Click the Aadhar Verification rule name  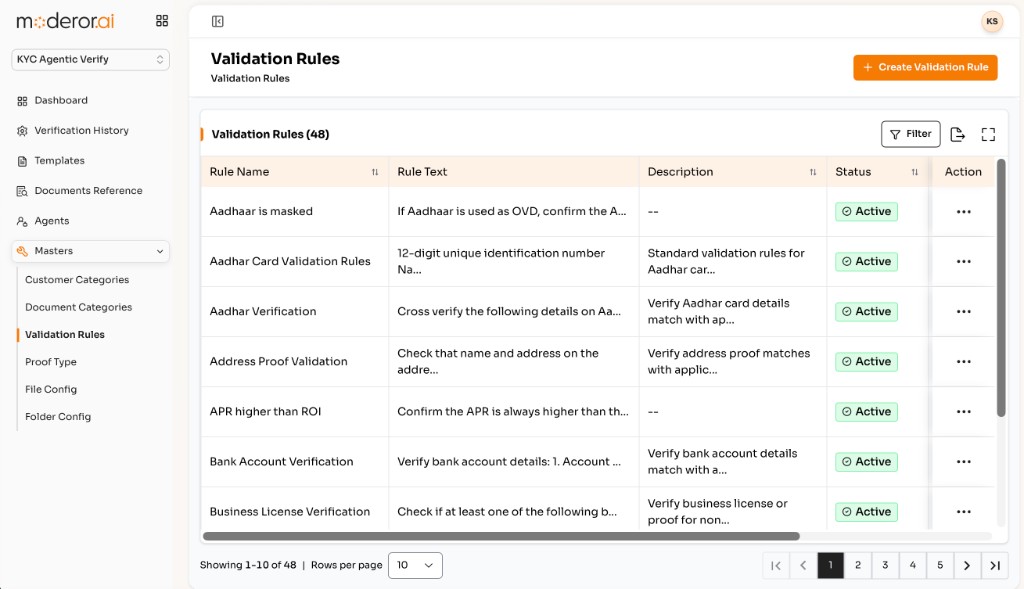tap(263, 311)
